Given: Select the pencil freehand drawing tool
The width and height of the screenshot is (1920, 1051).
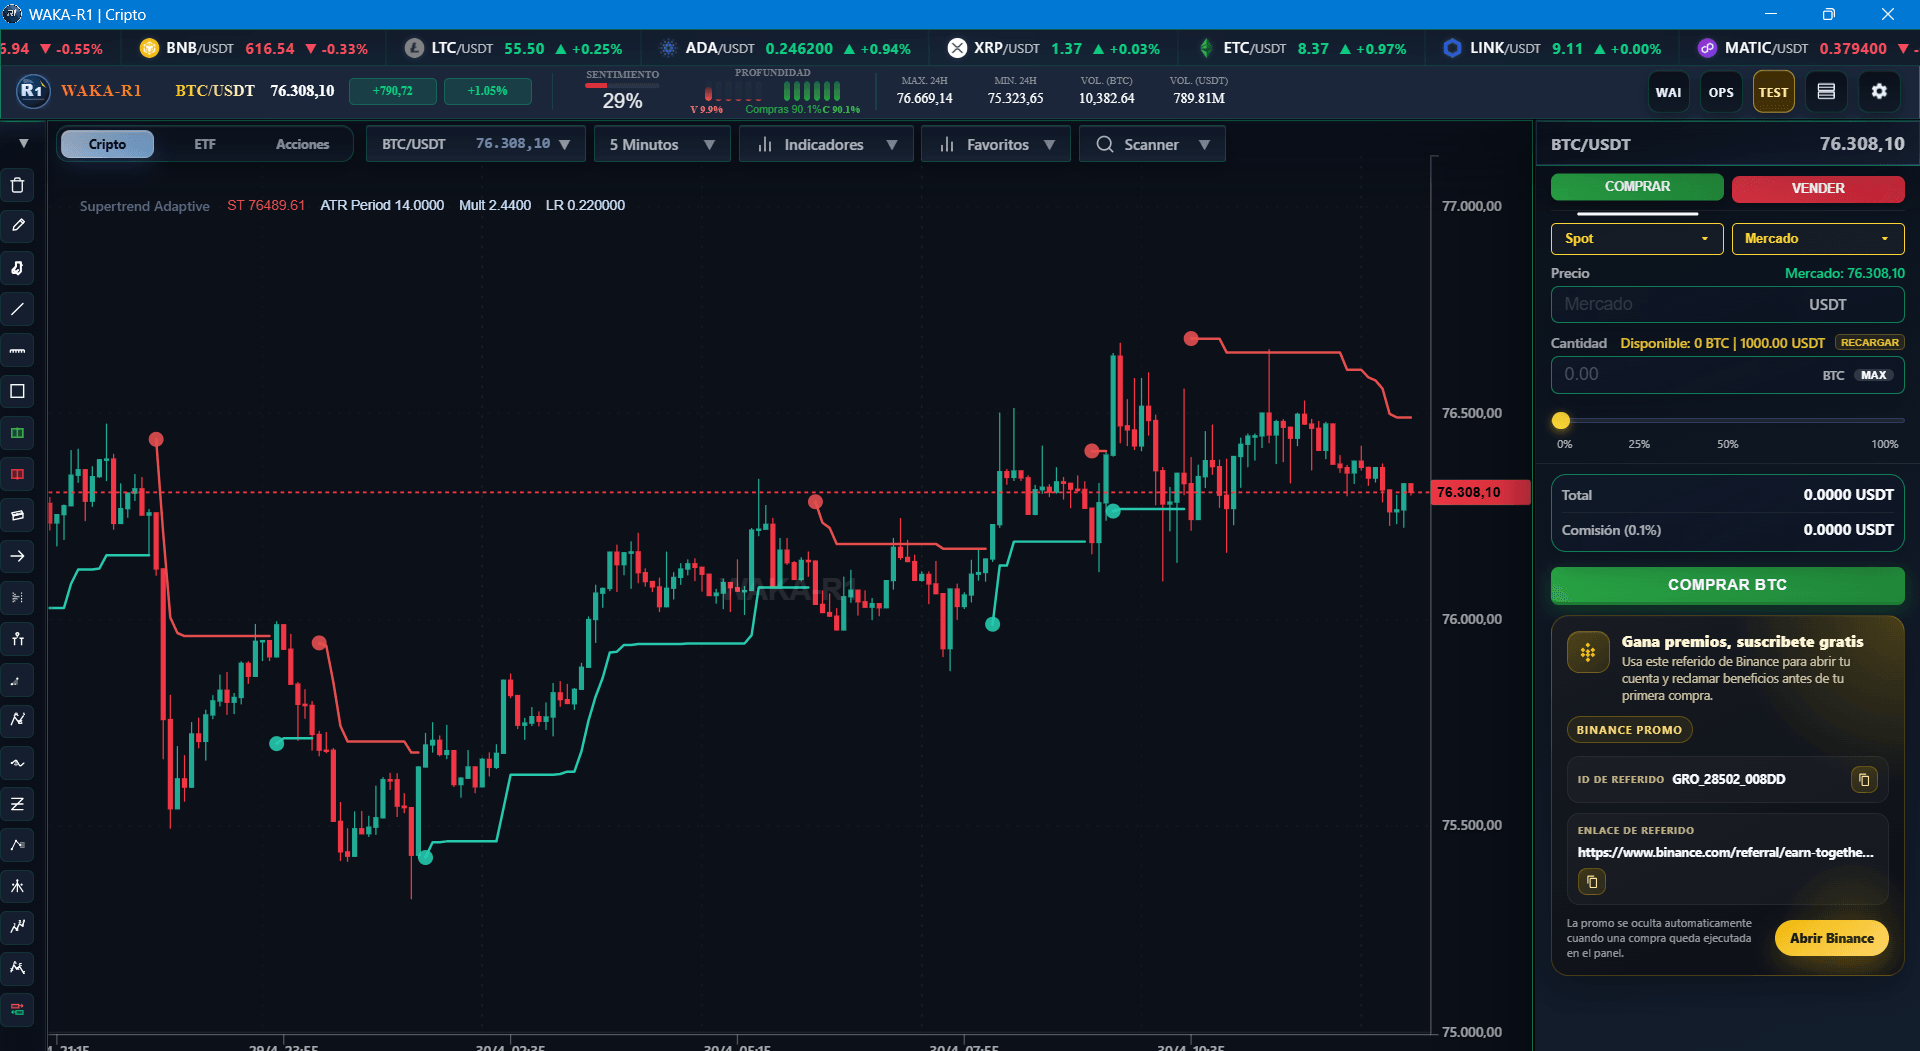Looking at the screenshot, I should point(17,226).
